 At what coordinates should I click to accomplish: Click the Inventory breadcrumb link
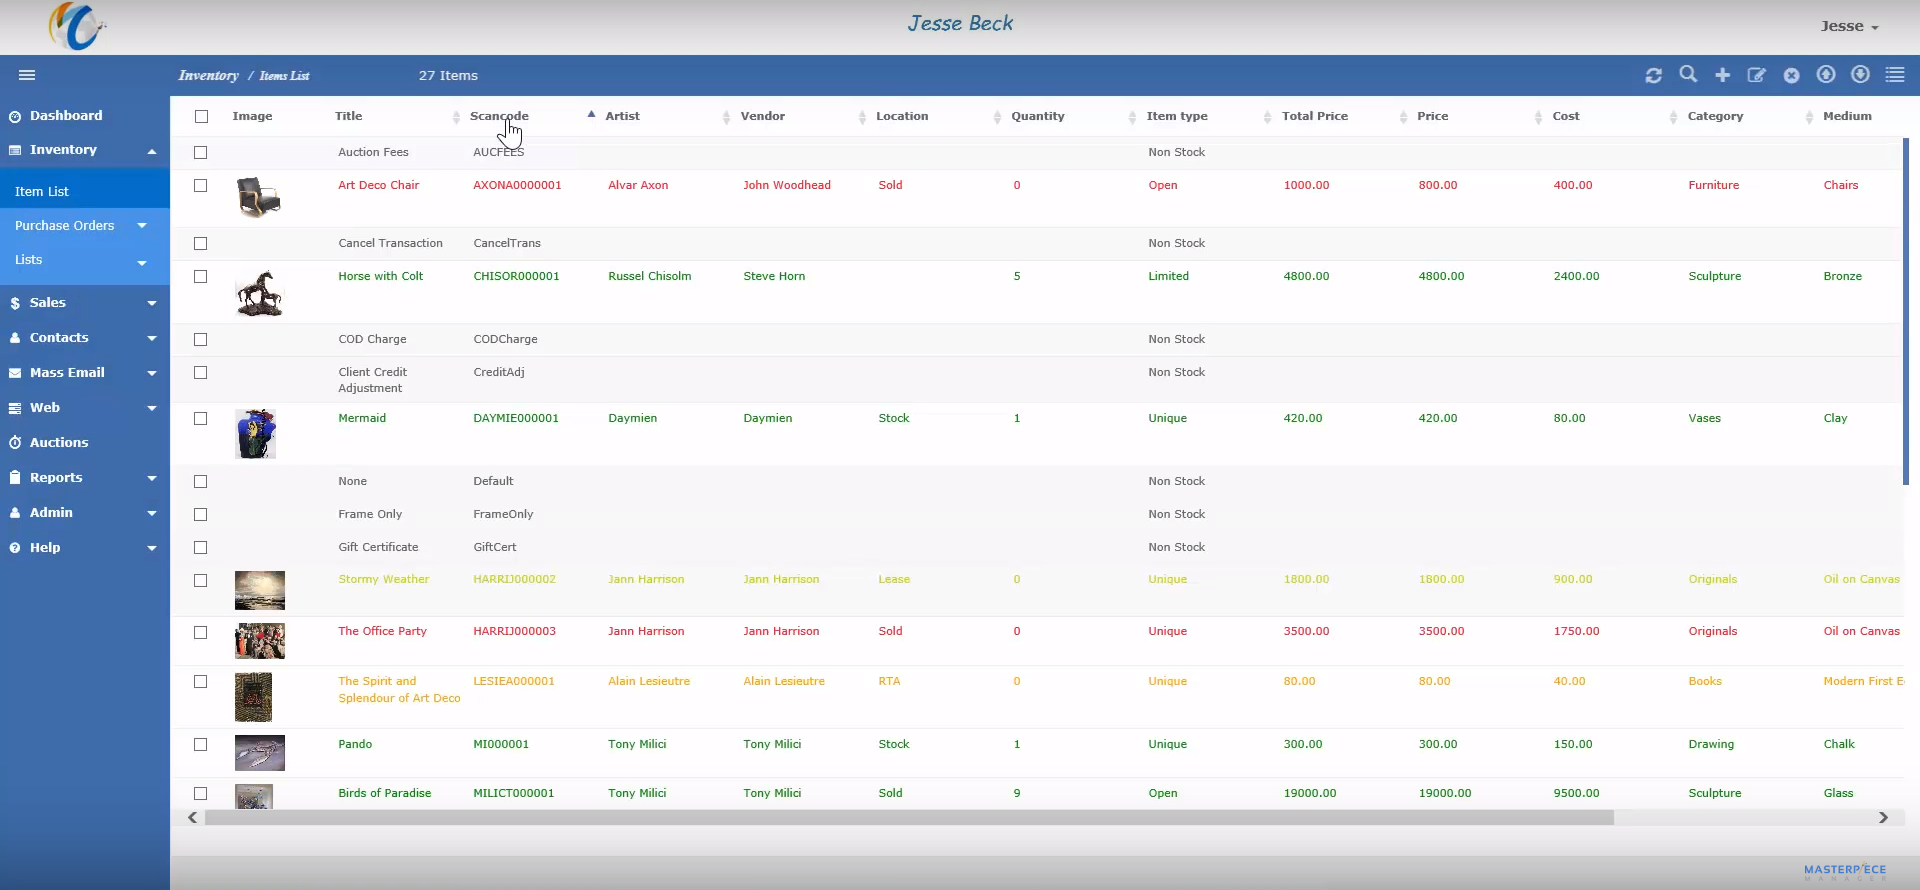[x=208, y=76]
